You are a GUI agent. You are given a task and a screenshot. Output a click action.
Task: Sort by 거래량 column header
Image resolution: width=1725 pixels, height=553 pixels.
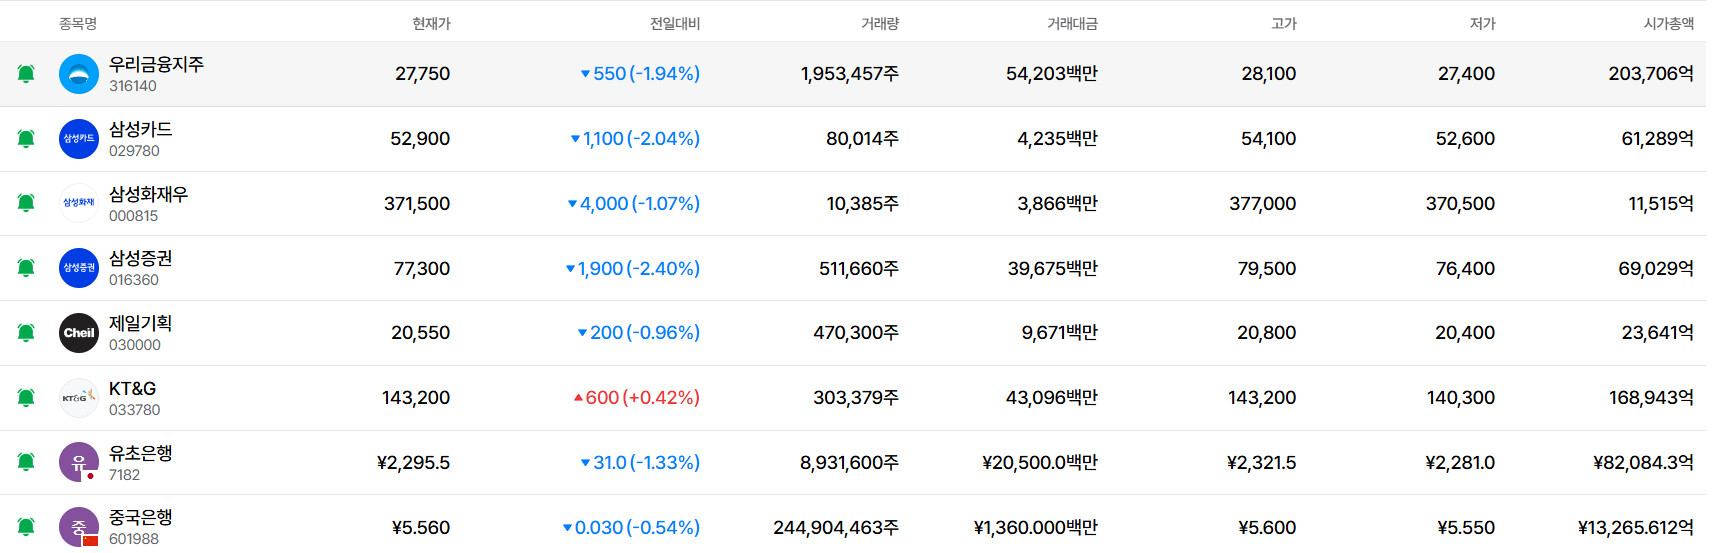point(879,23)
